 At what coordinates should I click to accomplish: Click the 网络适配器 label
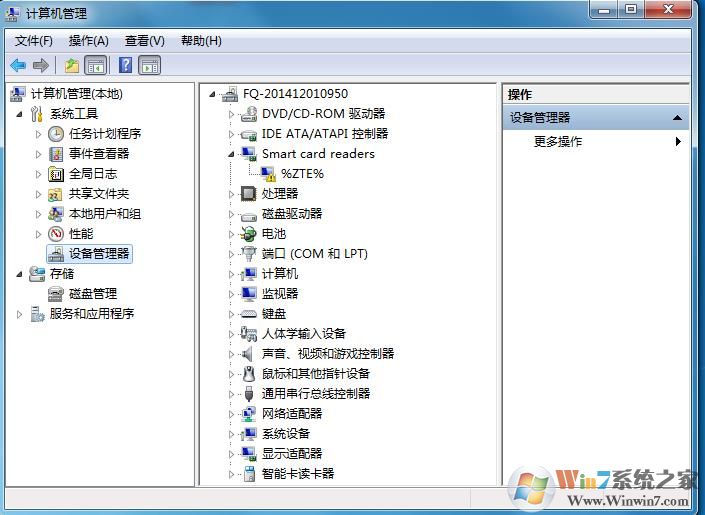(x=292, y=414)
